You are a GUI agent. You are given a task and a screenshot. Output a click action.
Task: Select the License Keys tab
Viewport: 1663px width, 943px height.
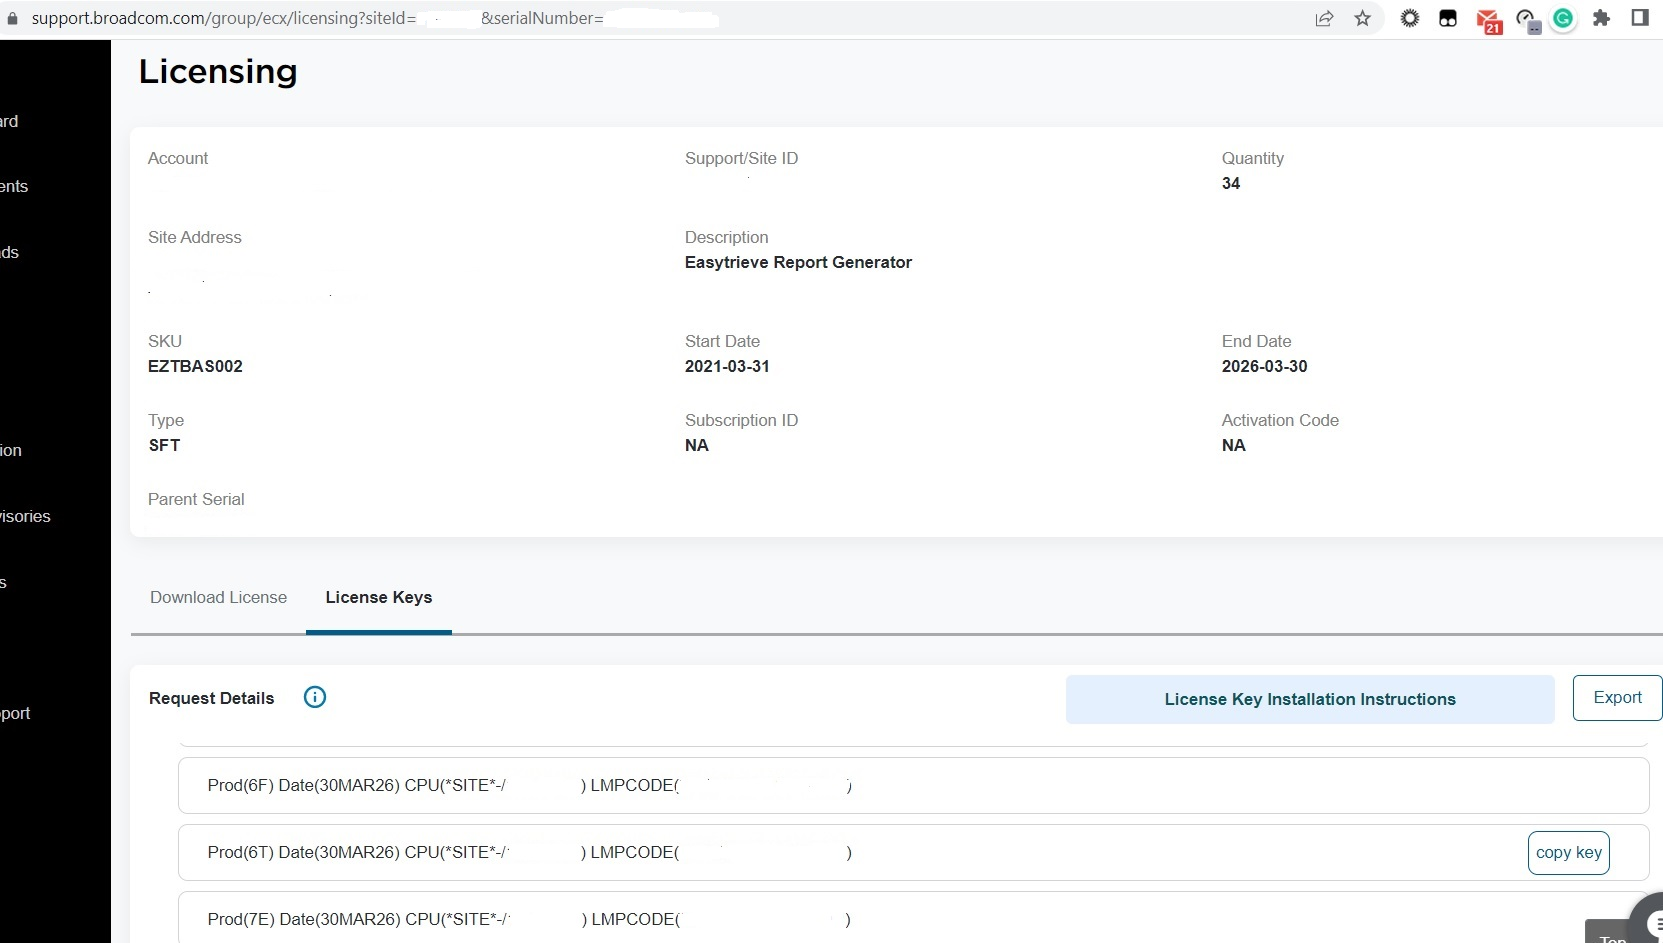click(379, 597)
